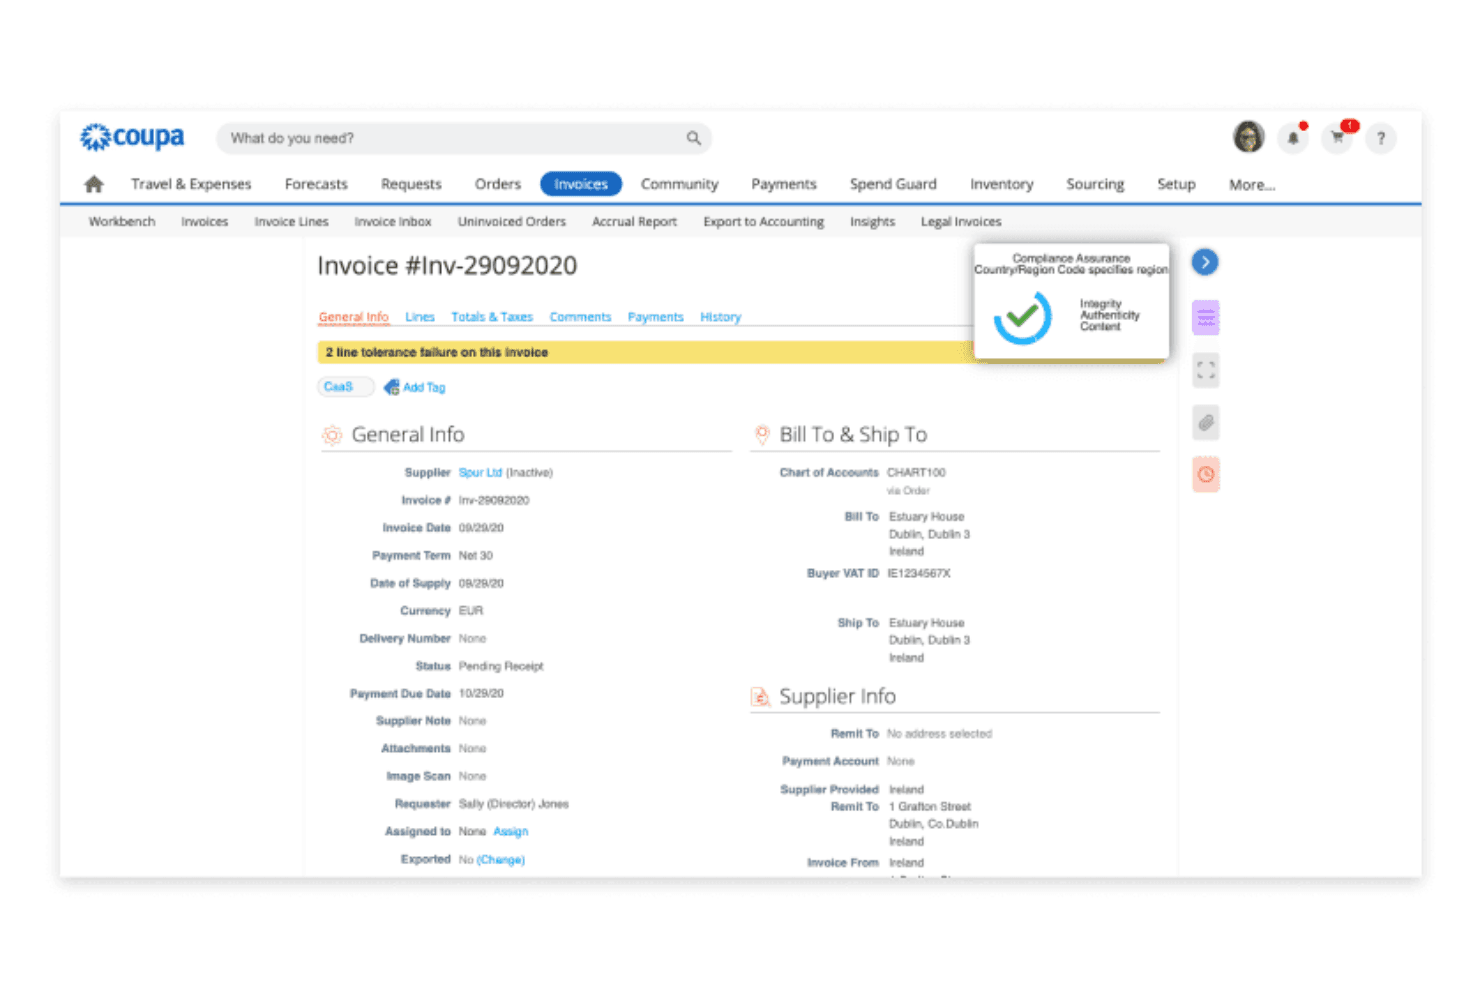Select the Invoices main menu item
The image size is (1480, 987).
tap(581, 184)
